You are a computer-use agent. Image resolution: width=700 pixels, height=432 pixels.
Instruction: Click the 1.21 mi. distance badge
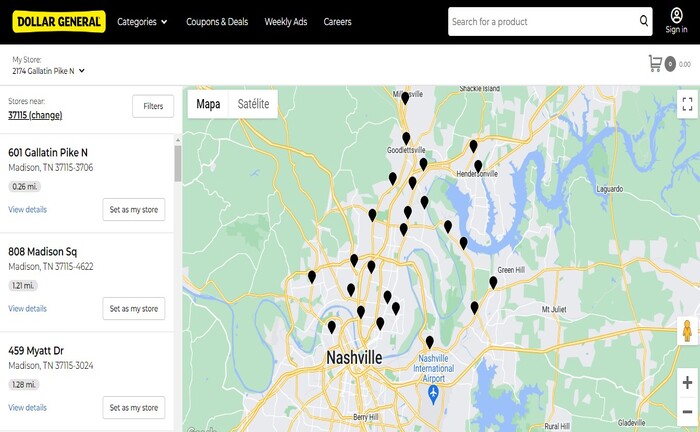[23, 286]
